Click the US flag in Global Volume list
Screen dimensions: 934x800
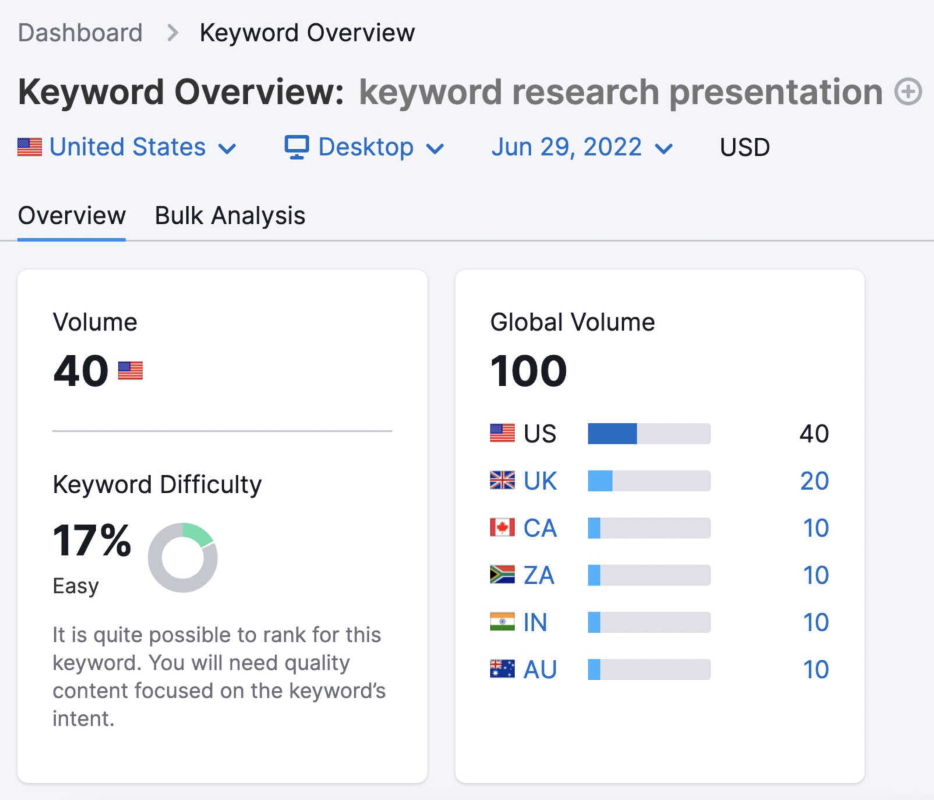coord(502,433)
